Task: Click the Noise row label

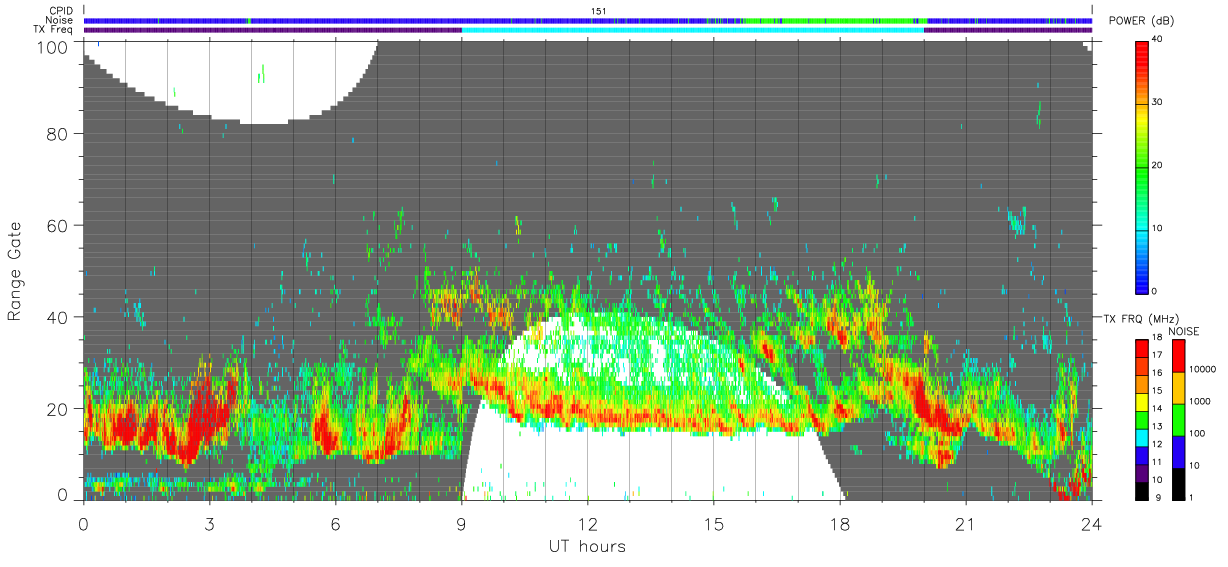Action: [61, 20]
